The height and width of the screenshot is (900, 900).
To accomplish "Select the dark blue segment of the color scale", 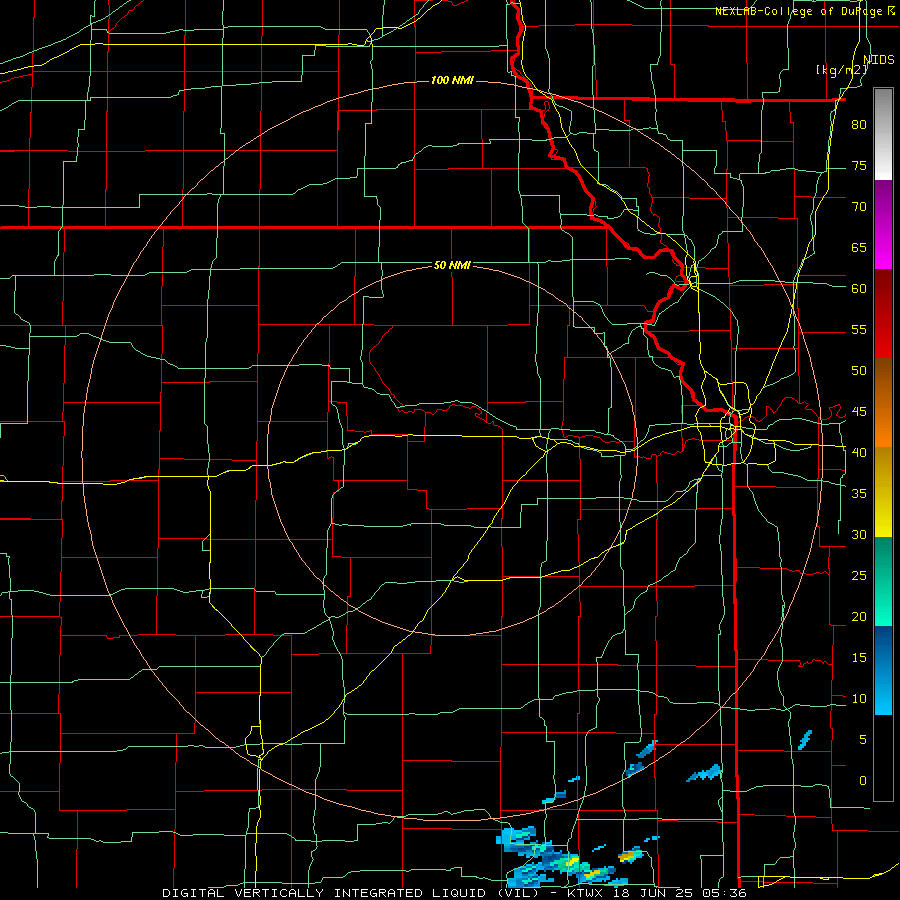I will coord(883,648).
